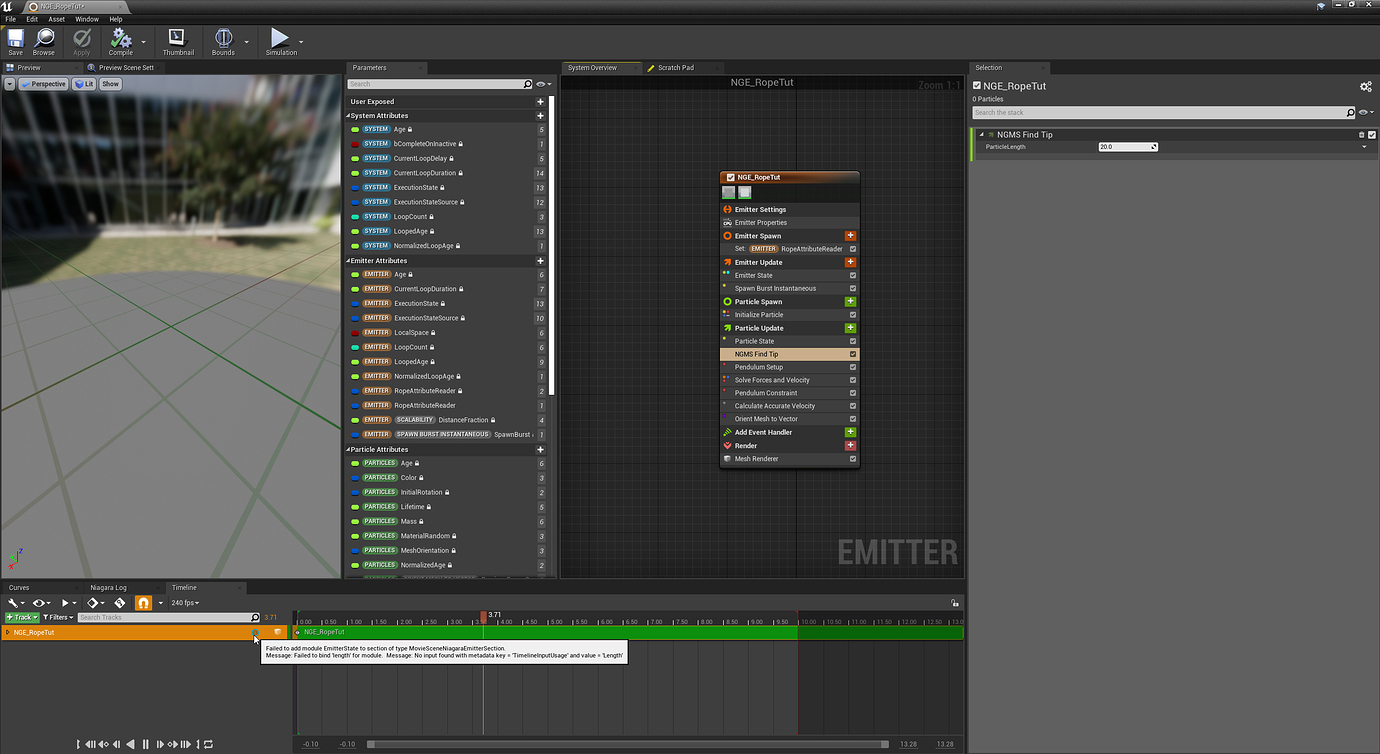The image size is (1380, 754).
Task: Click the pause button in timeline transport
Action: pos(146,744)
